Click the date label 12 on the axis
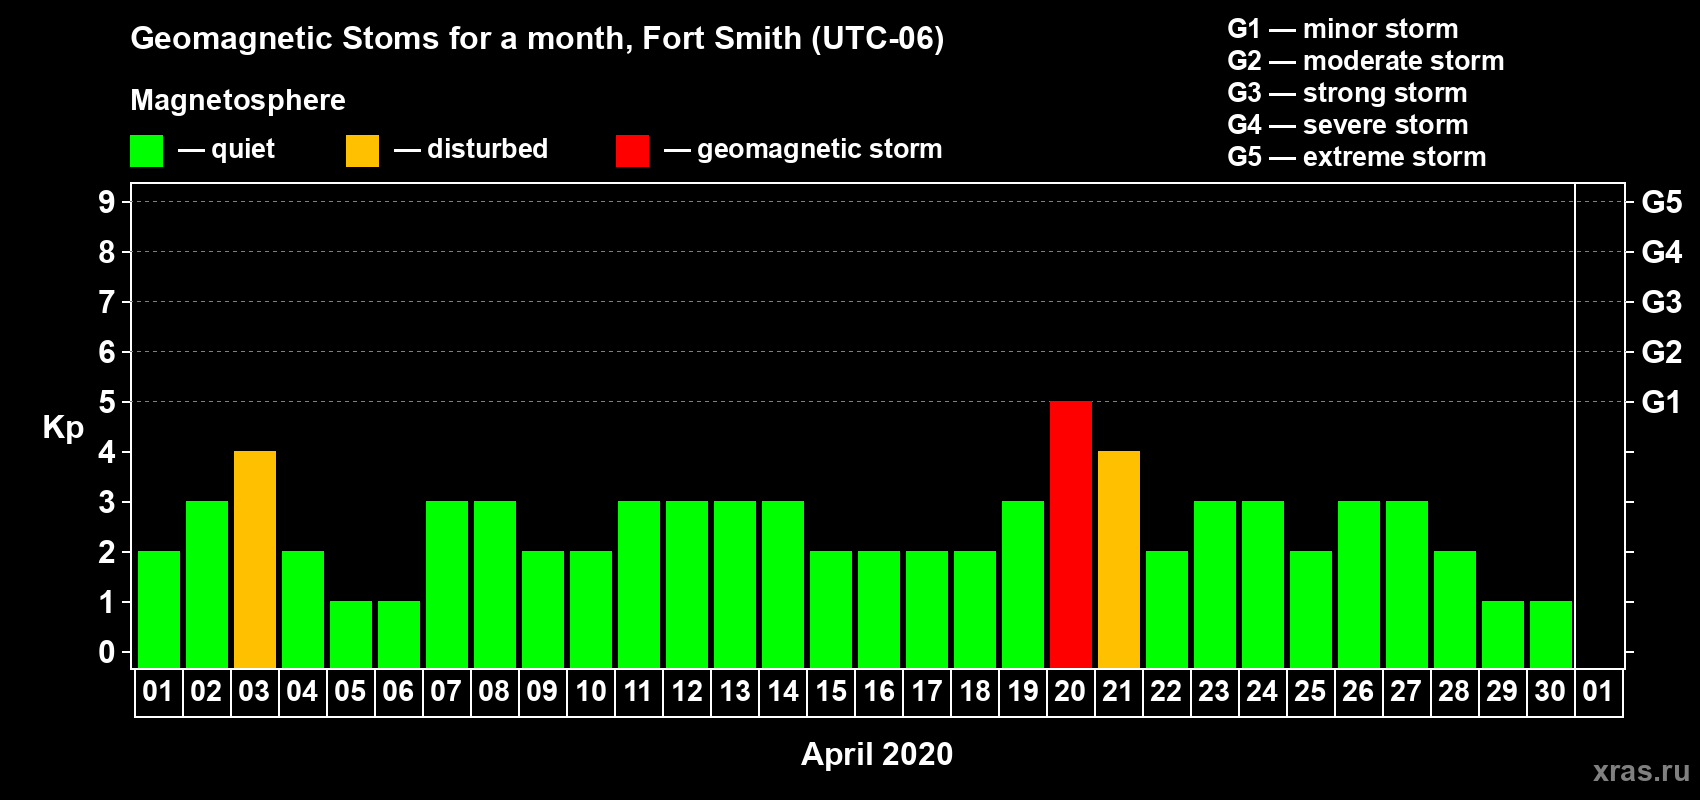Image resolution: width=1700 pixels, height=800 pixels. 687,692
